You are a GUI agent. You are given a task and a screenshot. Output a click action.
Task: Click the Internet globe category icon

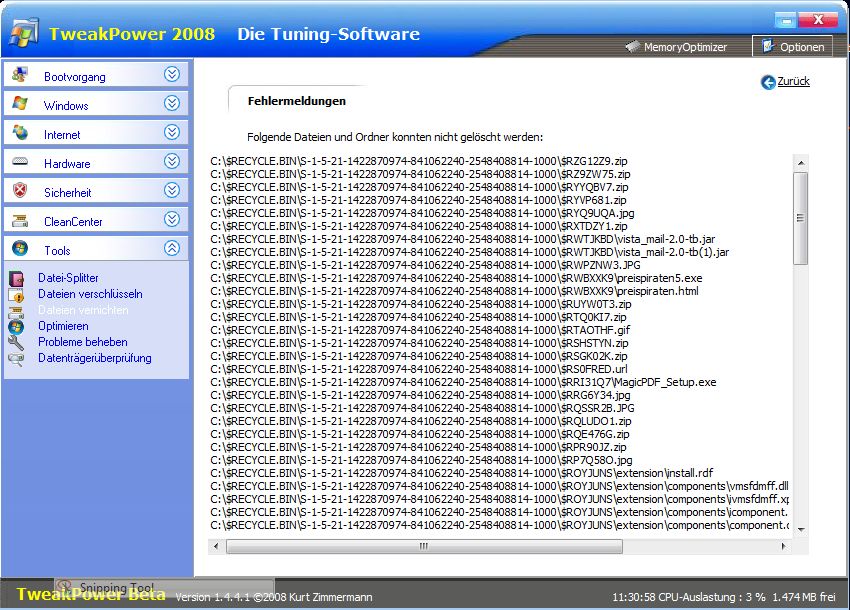coord(20,132)
